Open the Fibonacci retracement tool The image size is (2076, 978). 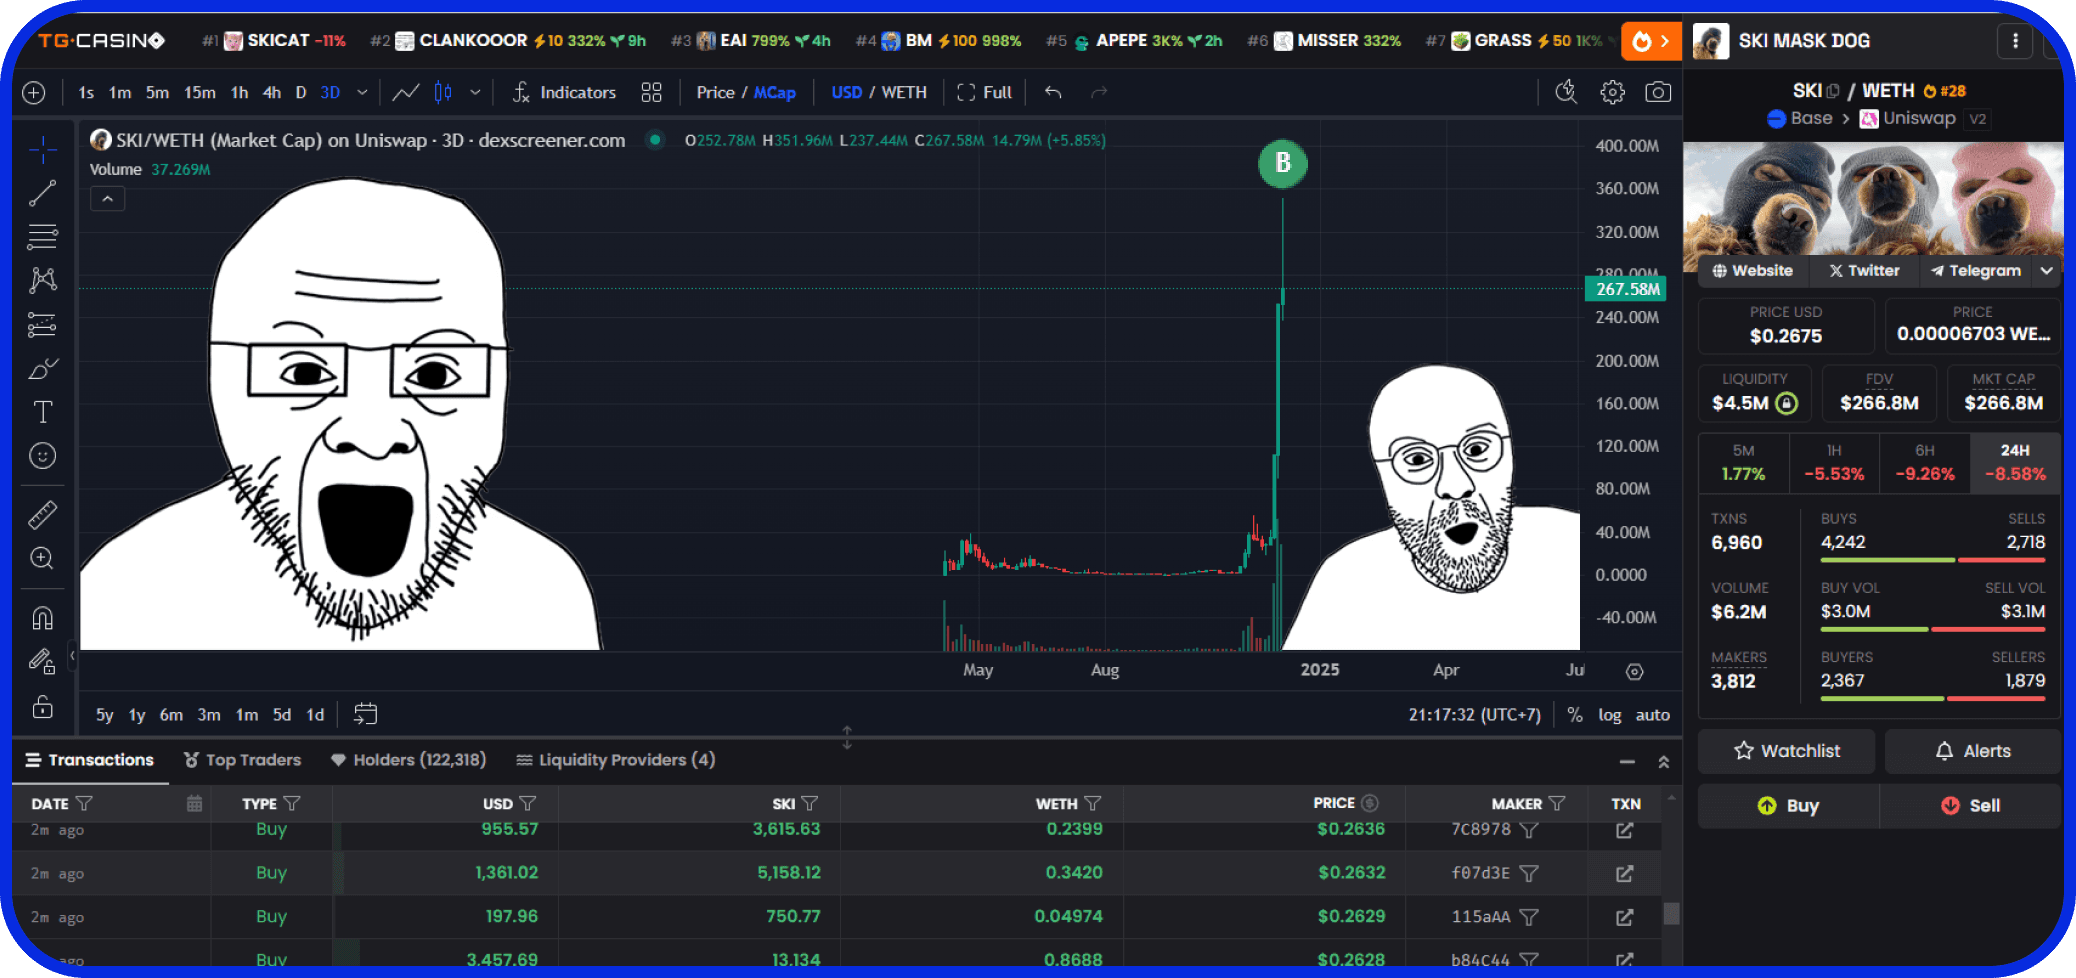pos(42,237)
